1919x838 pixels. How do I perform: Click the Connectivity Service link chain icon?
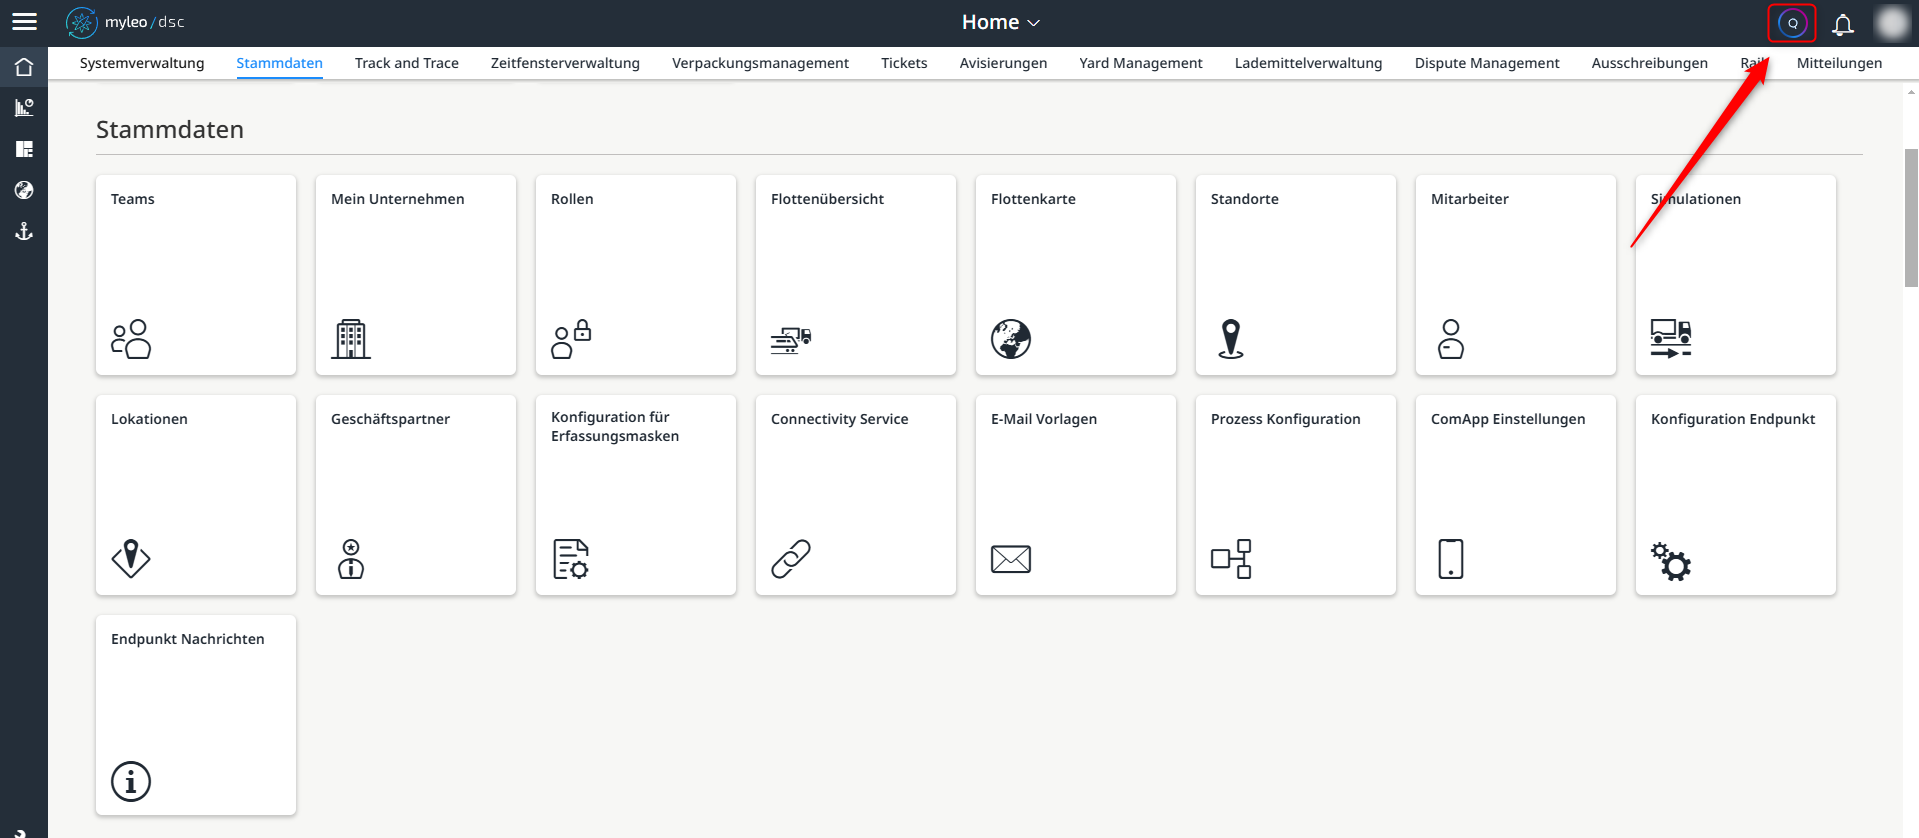point(791,559)
